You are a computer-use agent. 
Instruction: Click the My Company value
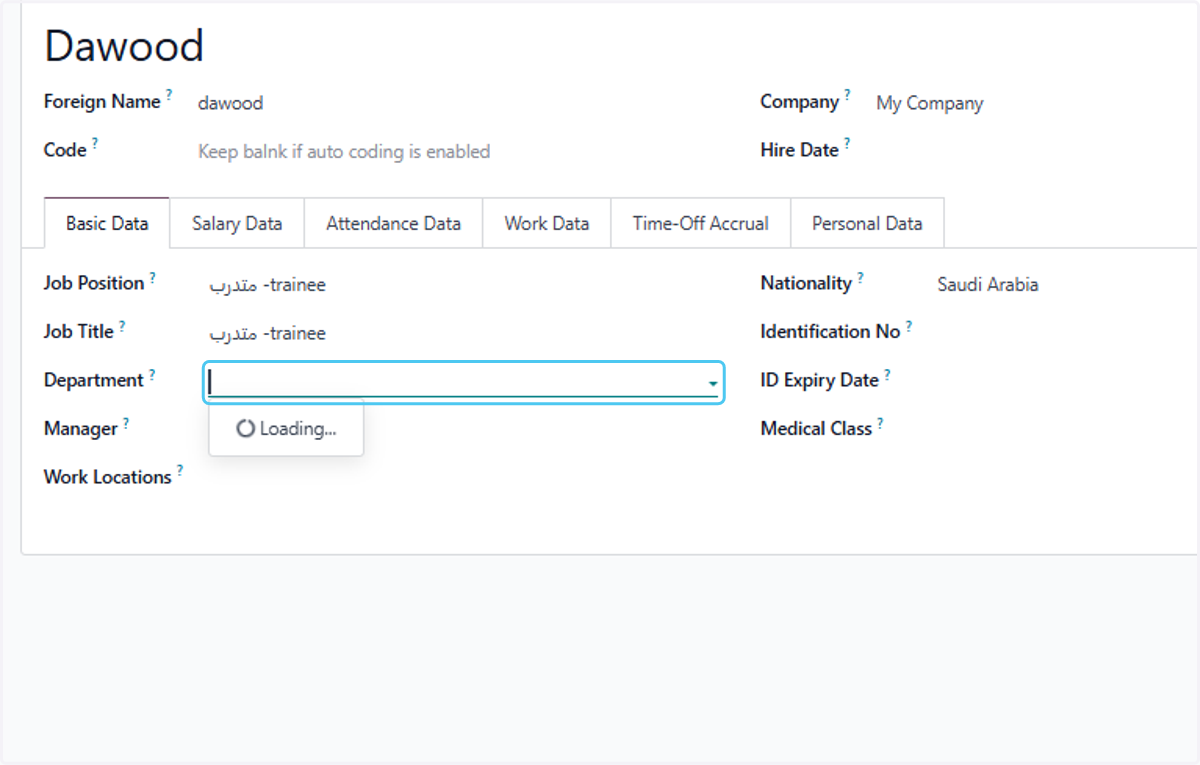(930, 103)
